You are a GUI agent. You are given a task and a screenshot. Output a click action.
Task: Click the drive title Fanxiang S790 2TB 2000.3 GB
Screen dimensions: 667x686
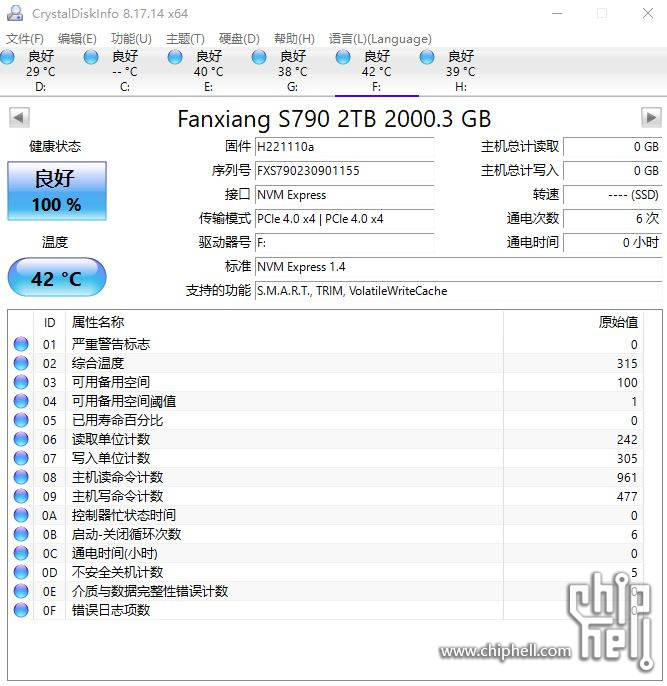tap(335, 119)
